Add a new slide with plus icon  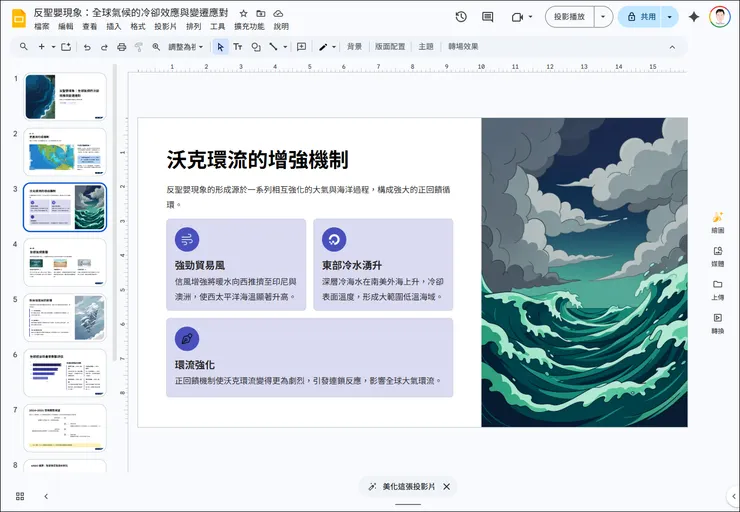tap(42, 47)
